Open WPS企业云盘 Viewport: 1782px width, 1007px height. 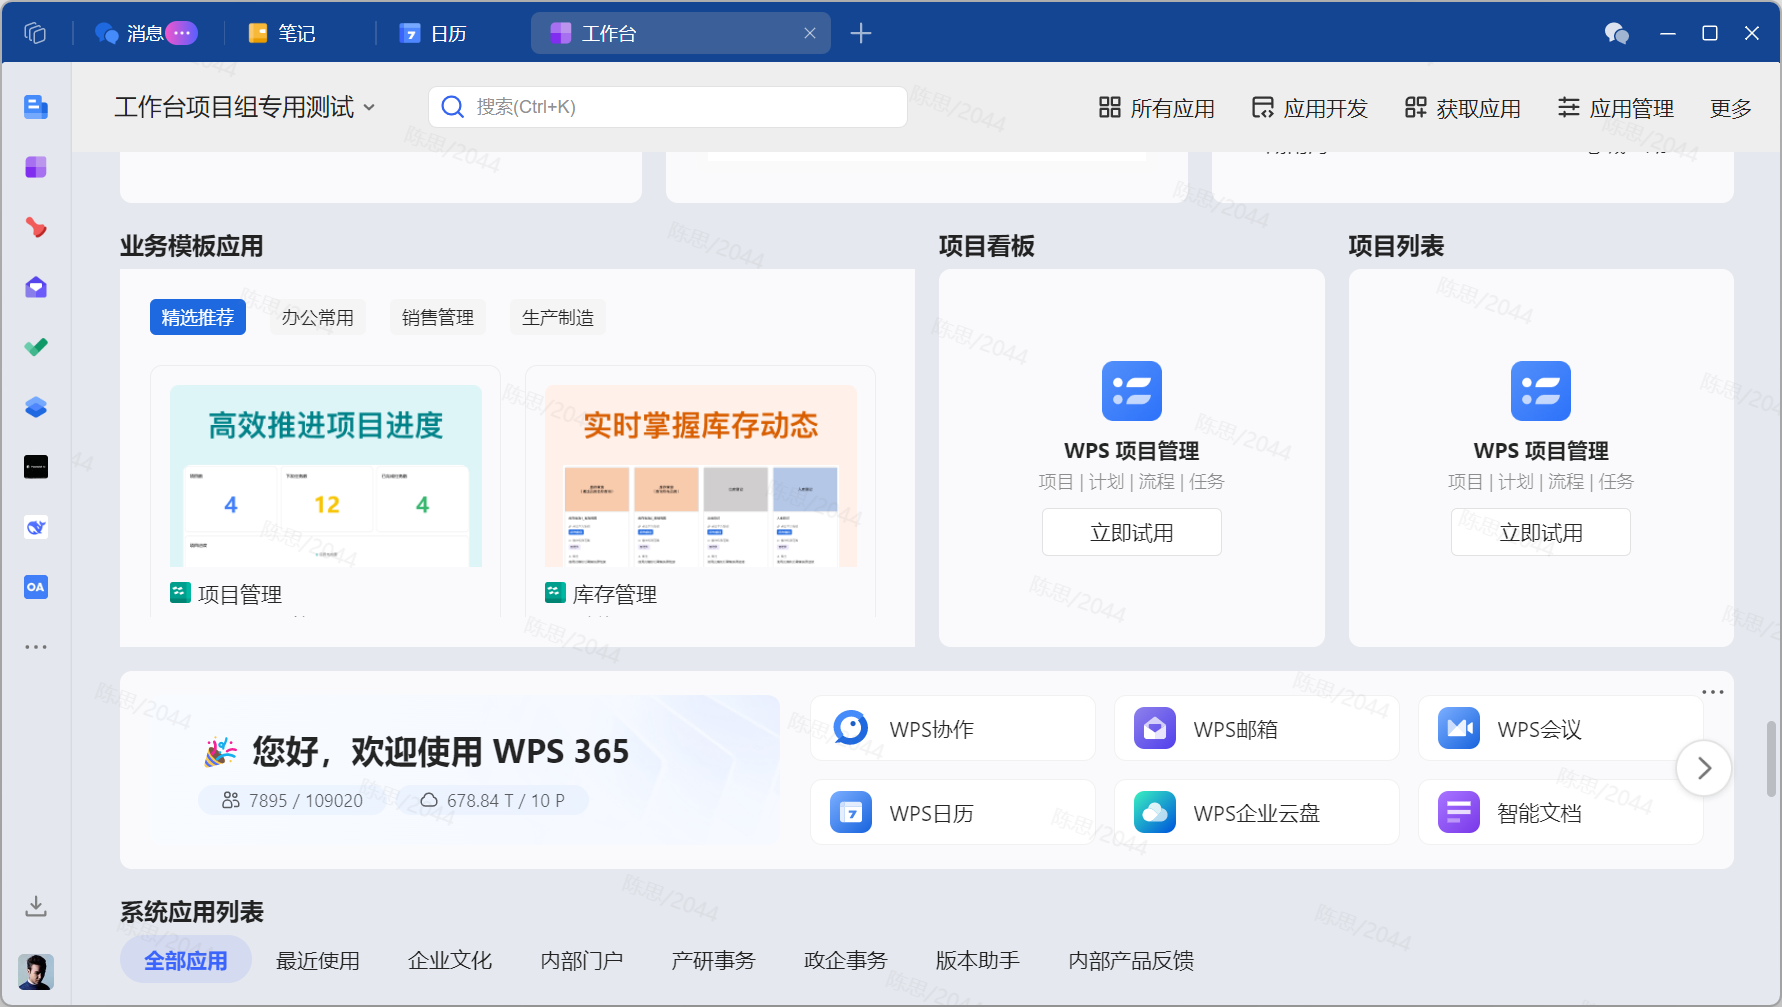pos(1255,812)
